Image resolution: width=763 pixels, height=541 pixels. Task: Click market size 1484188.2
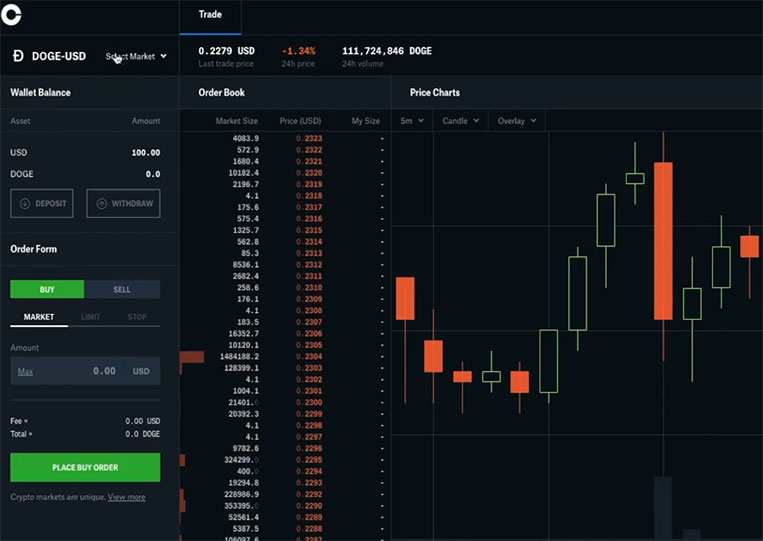pyautogui.click(x=239, y=357)
